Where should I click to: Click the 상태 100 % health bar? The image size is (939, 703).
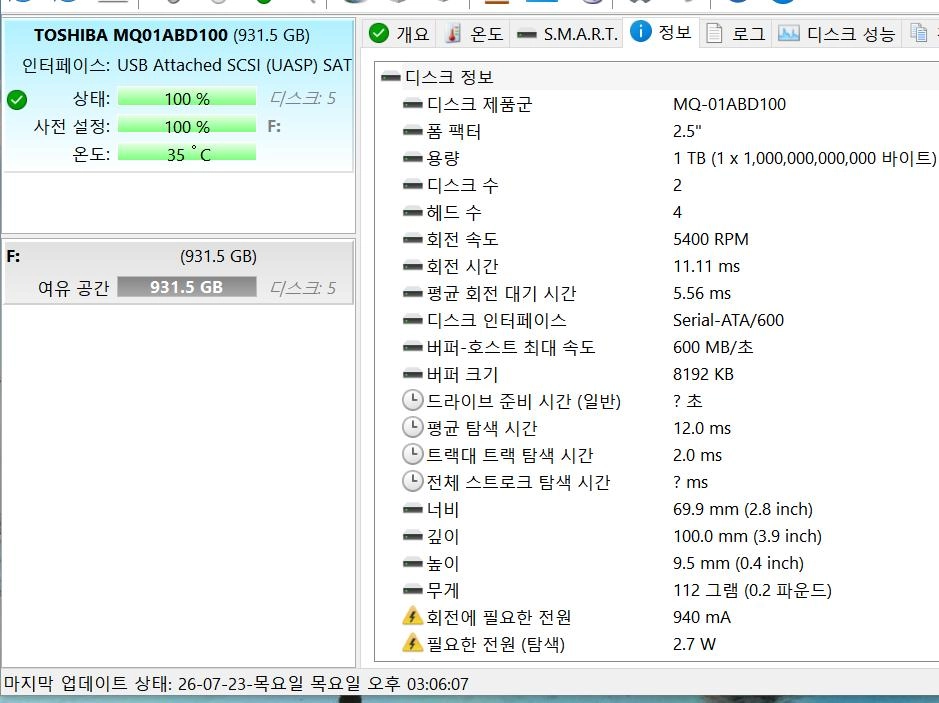[x=187, y=98]
